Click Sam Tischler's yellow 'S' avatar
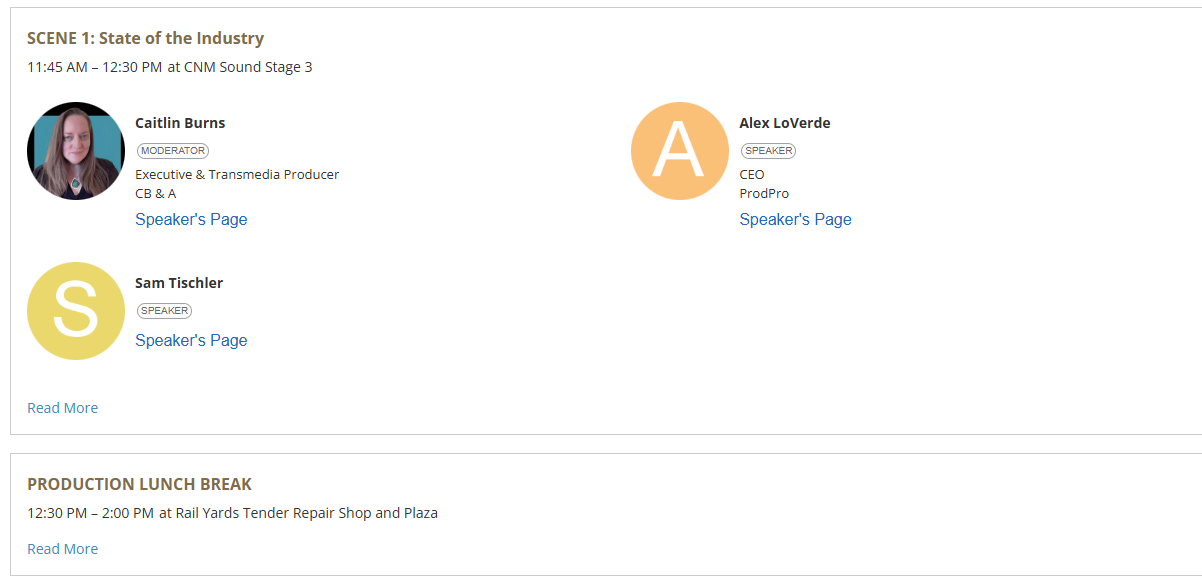 (76, 311)
